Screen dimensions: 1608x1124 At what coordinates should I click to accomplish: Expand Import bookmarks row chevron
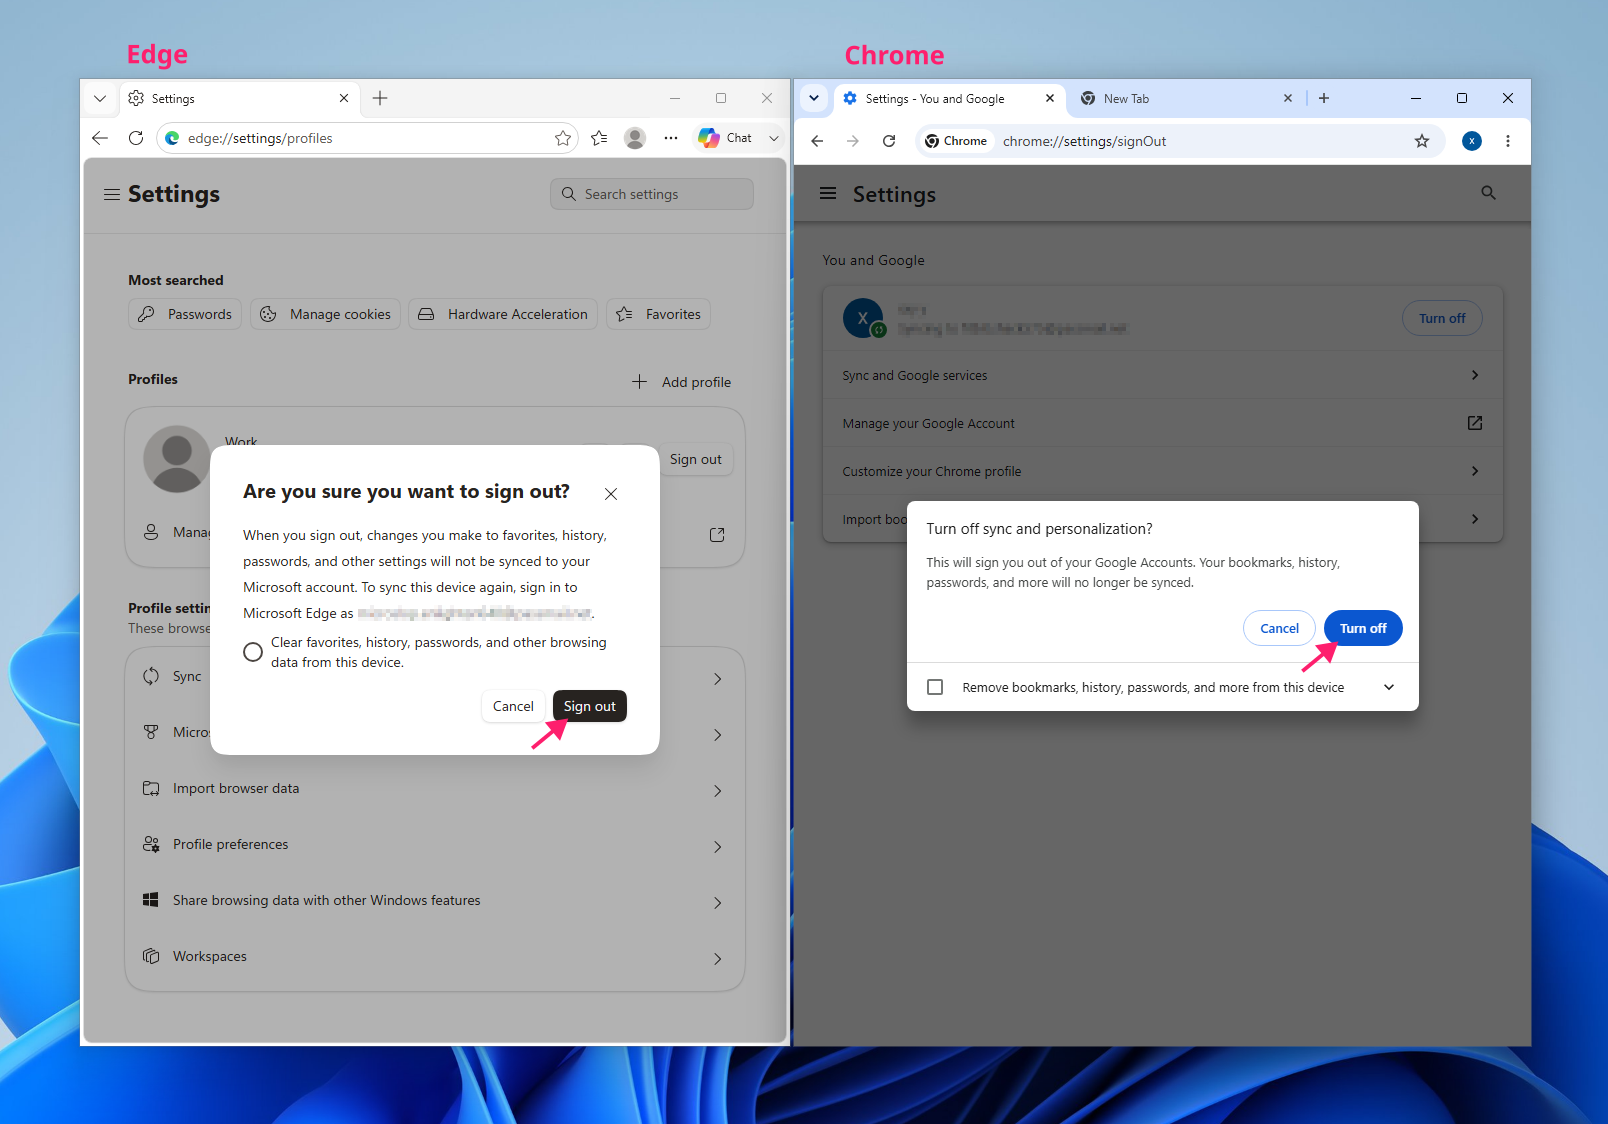tap(1475, 519)
